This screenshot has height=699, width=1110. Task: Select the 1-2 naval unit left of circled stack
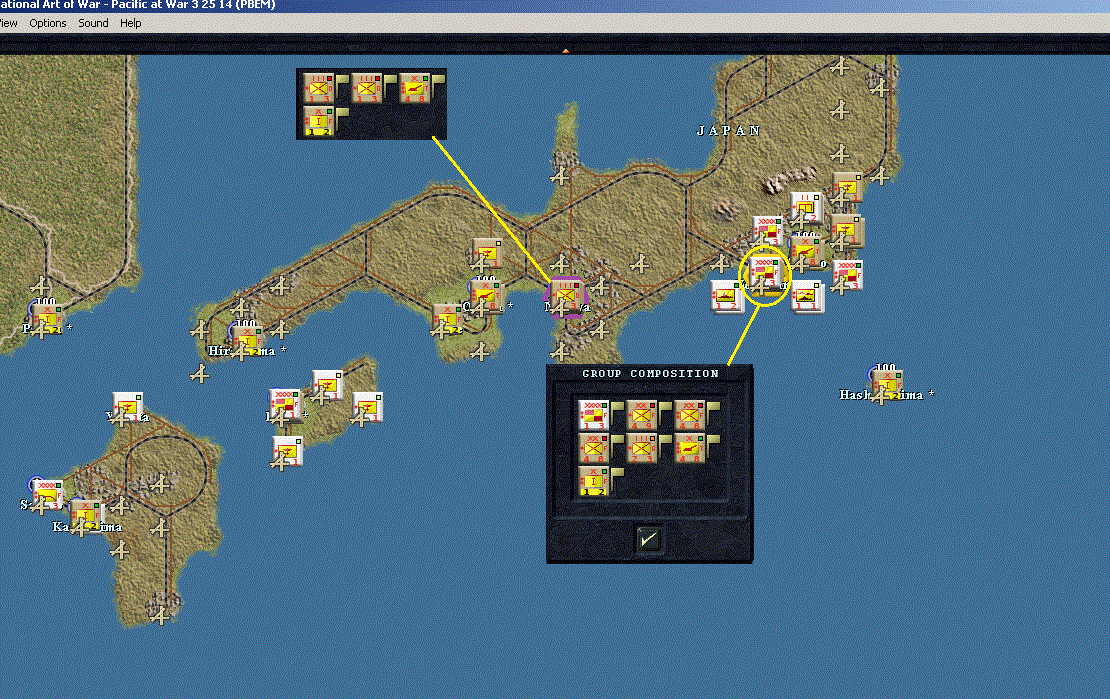(x=727, y=296)
